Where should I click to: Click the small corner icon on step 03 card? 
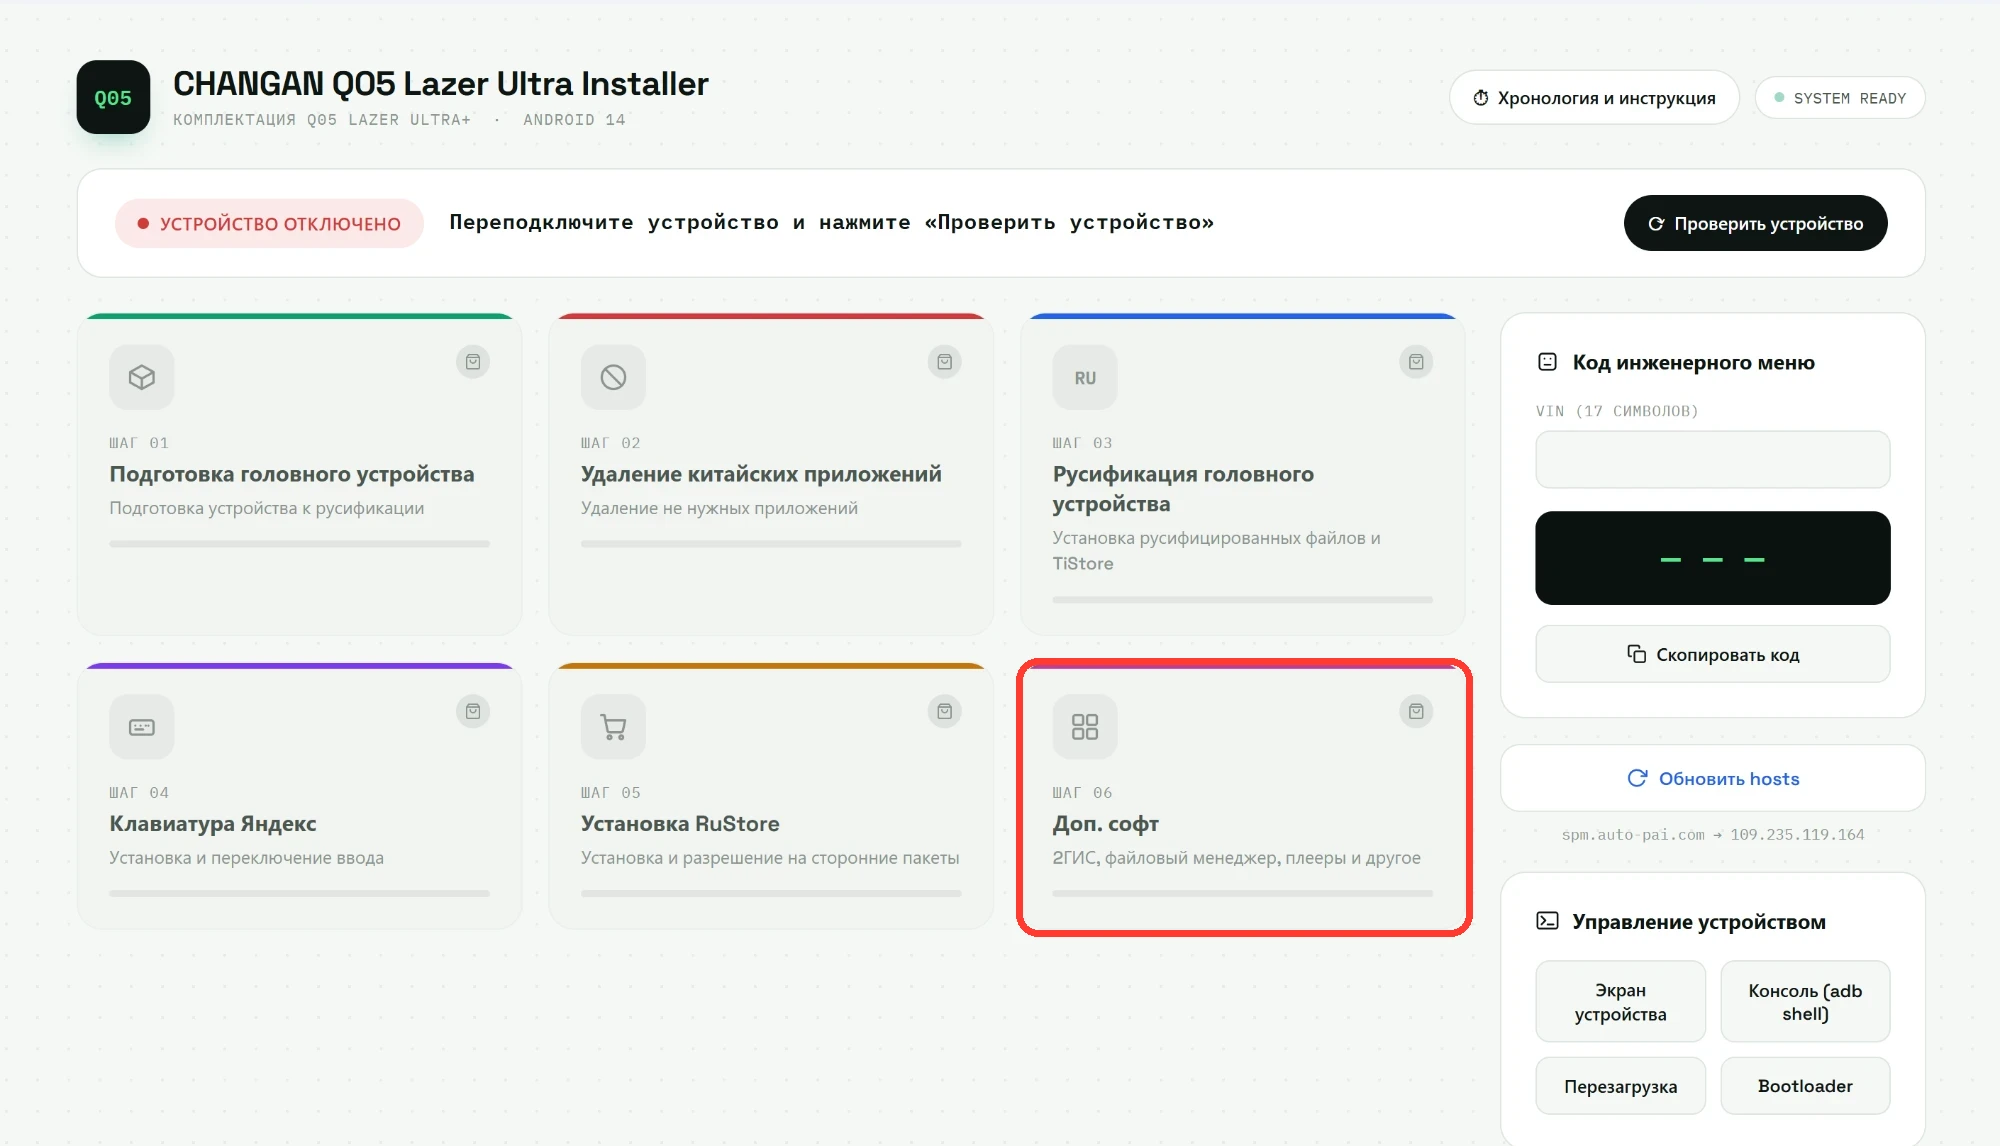(x=1416, y=362)
